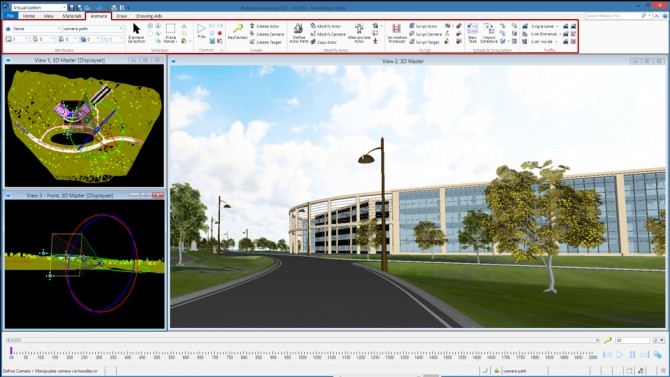Open the Keyframes key icon
The width and height of the screenshot is (670, 377).
click(x=238, y=32)
